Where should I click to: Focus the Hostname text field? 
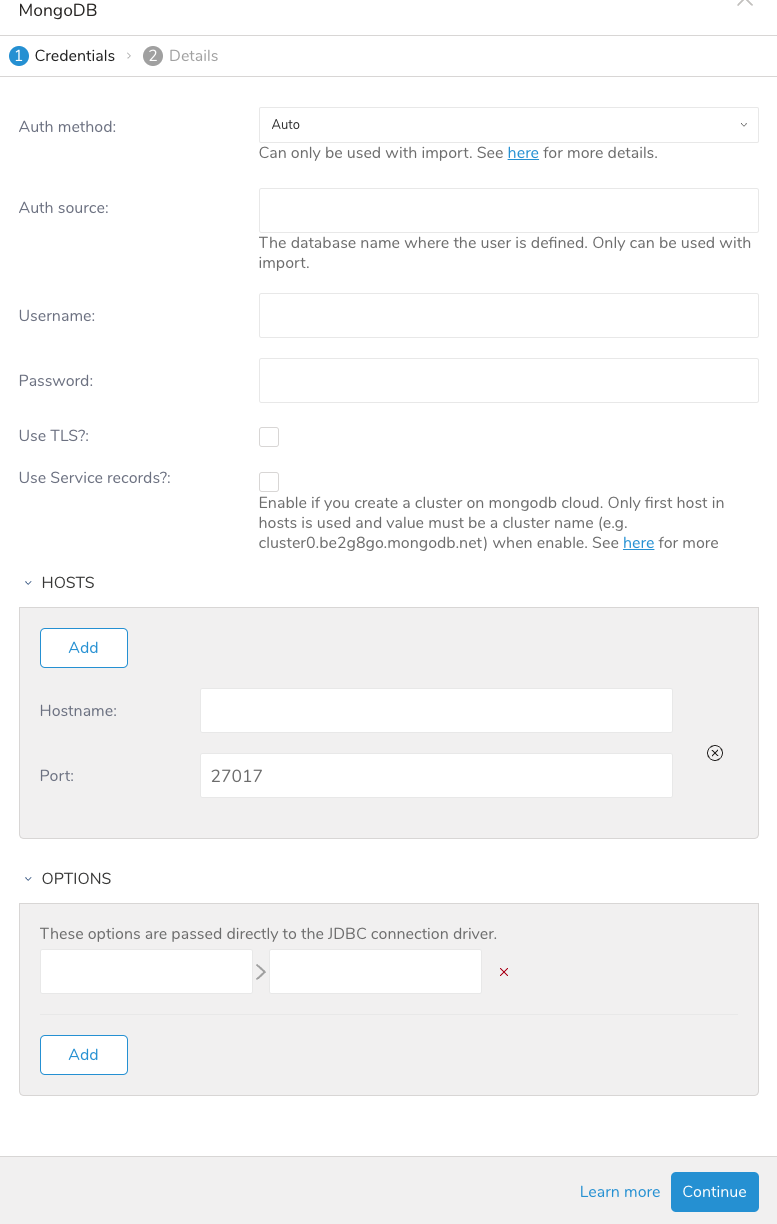(x=436, y=710)
